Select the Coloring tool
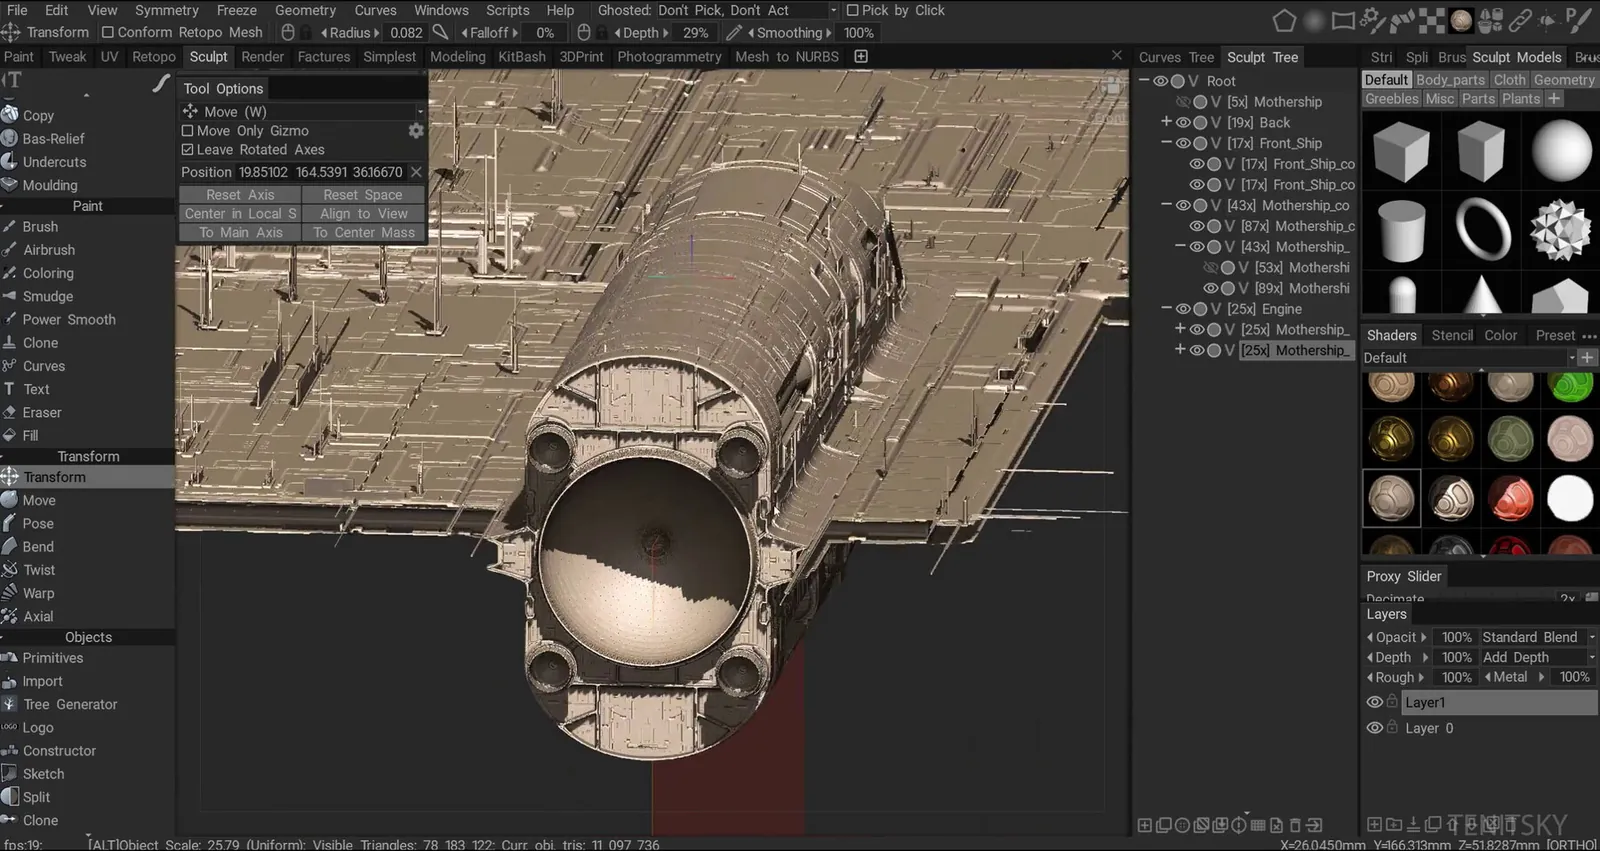 48,273
